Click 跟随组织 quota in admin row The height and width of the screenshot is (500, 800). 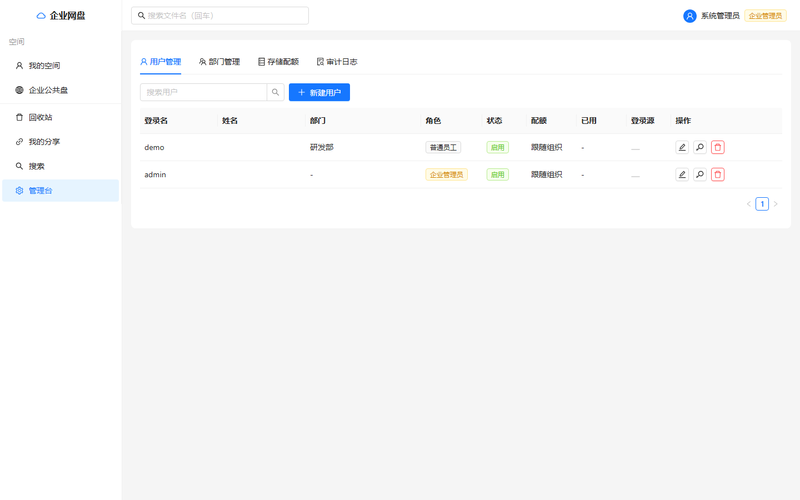[x=546, y=174]
